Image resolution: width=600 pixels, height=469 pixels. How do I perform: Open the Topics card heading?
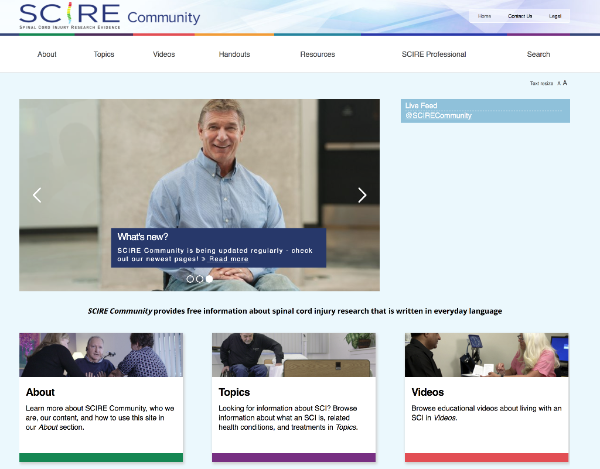(234, 392)
